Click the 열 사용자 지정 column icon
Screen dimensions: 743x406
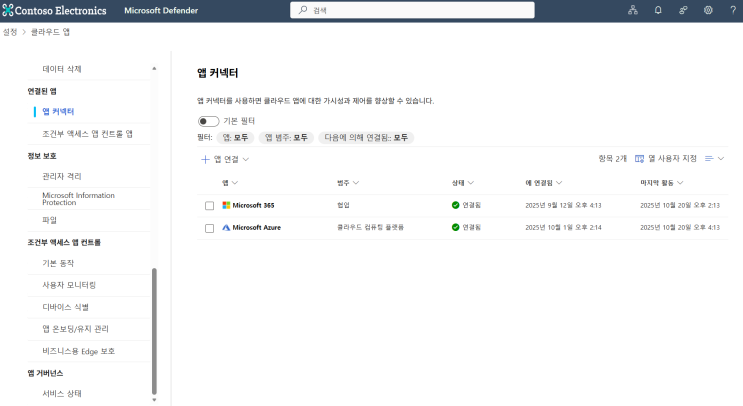pyautogui.click(x=639, y=159)
